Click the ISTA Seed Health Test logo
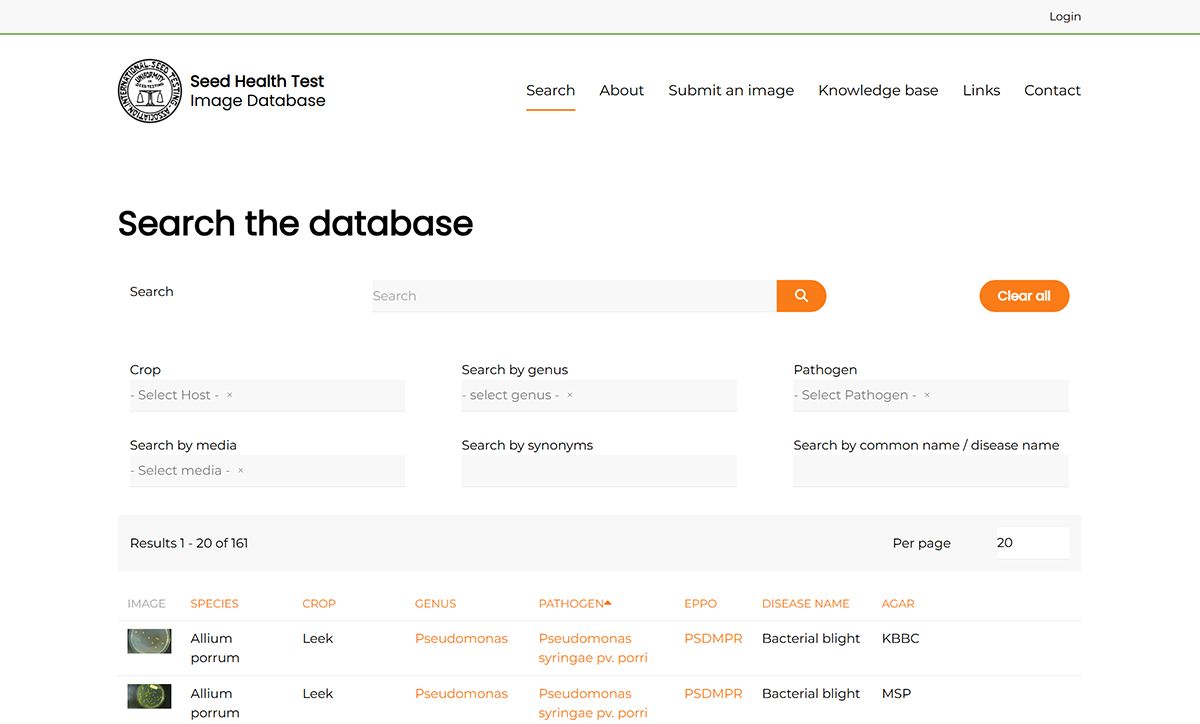This screenshot has height=724, width=1200. (x=148, y=91)
